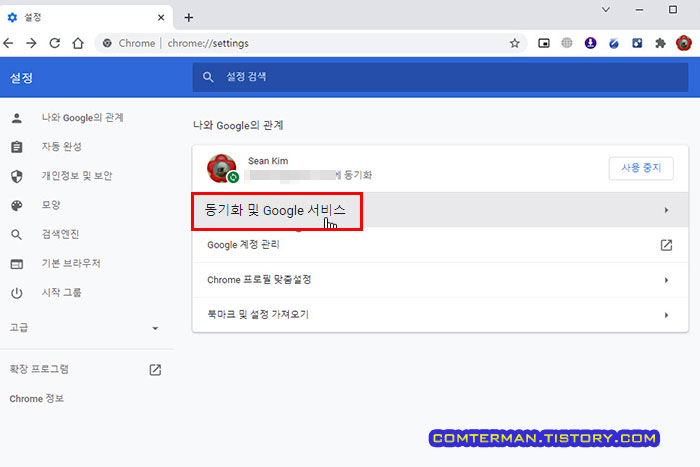Open 개인정보 및 보안 section

77,176
